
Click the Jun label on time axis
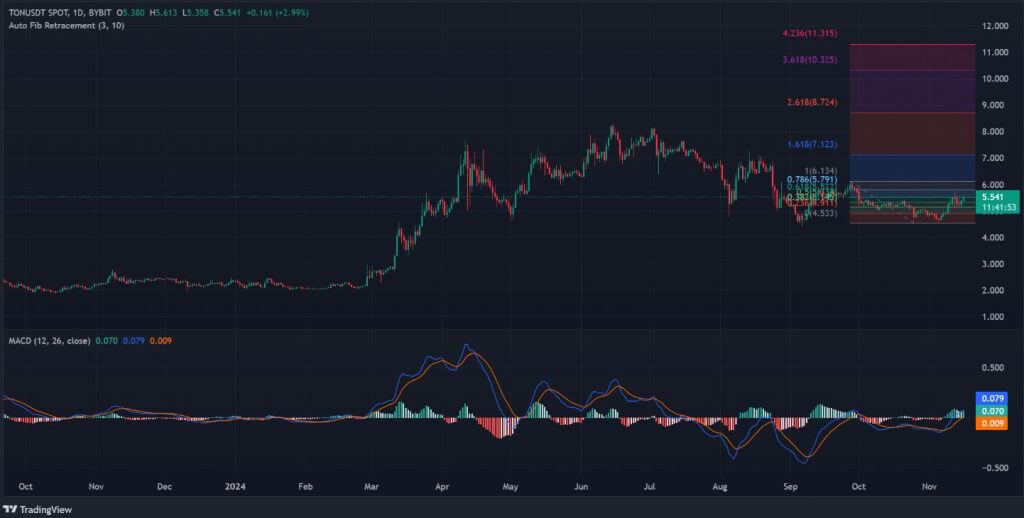[x=581, y=487]
